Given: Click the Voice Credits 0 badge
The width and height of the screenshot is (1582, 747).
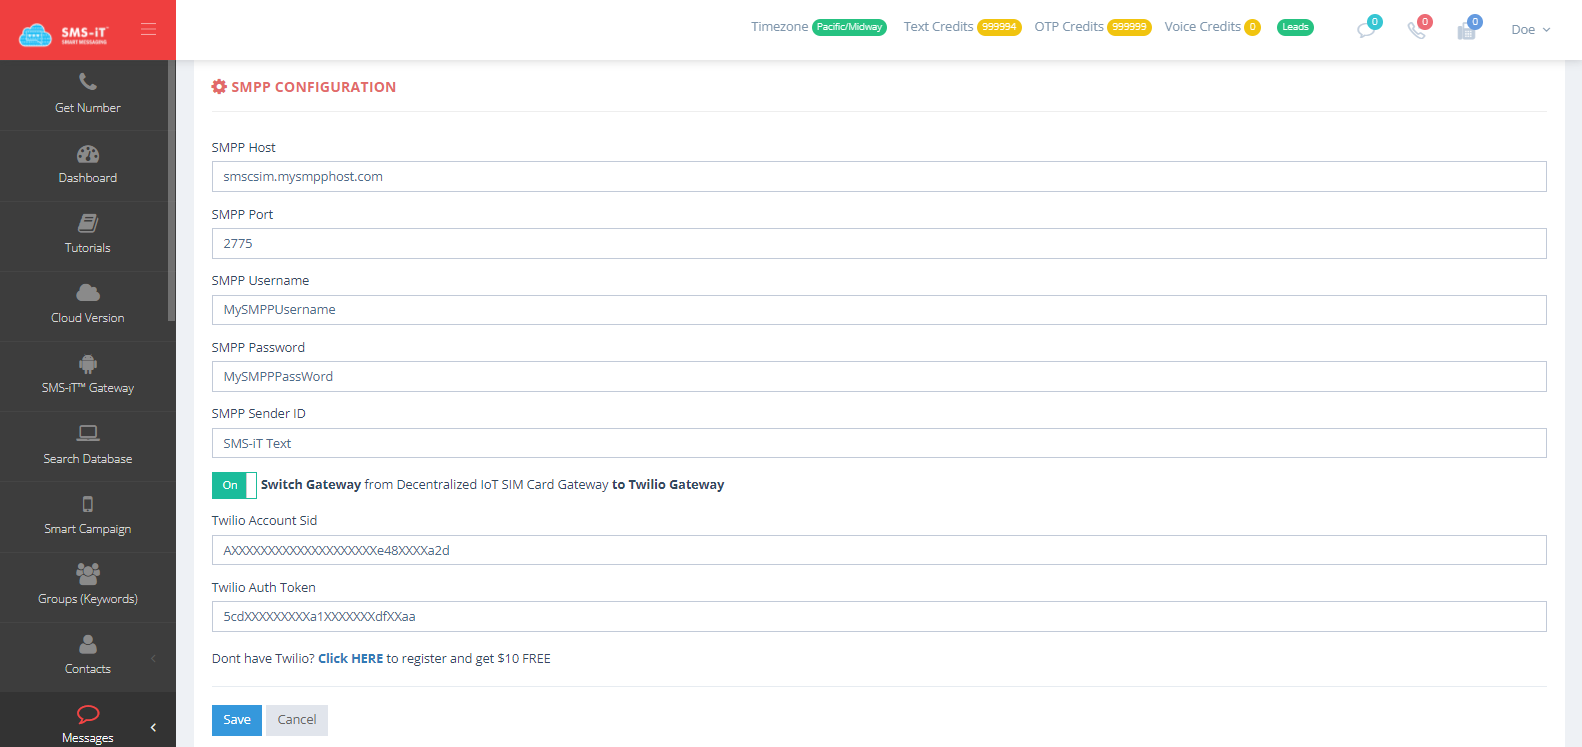Looking at the screenshot, I should (x=1252, y=27).
